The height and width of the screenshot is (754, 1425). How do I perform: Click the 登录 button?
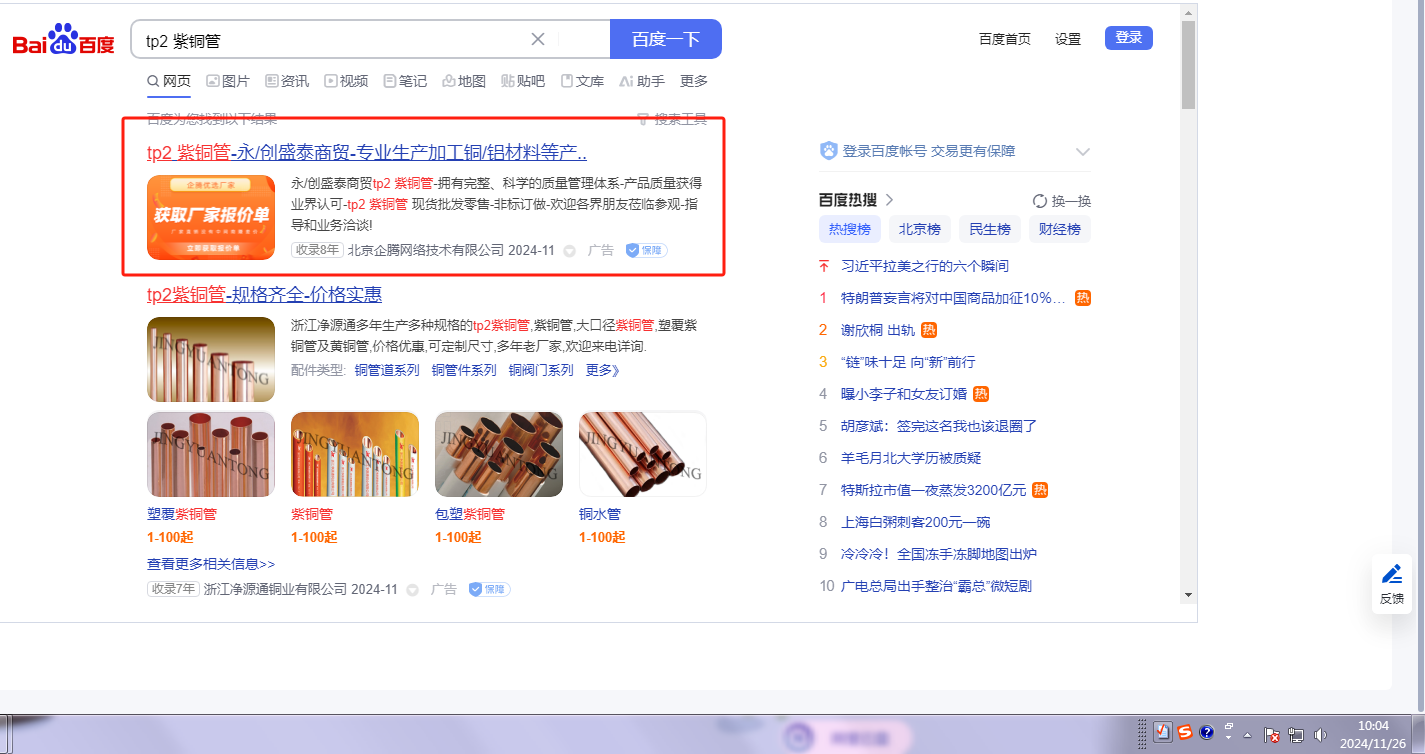click(1129, 38)
